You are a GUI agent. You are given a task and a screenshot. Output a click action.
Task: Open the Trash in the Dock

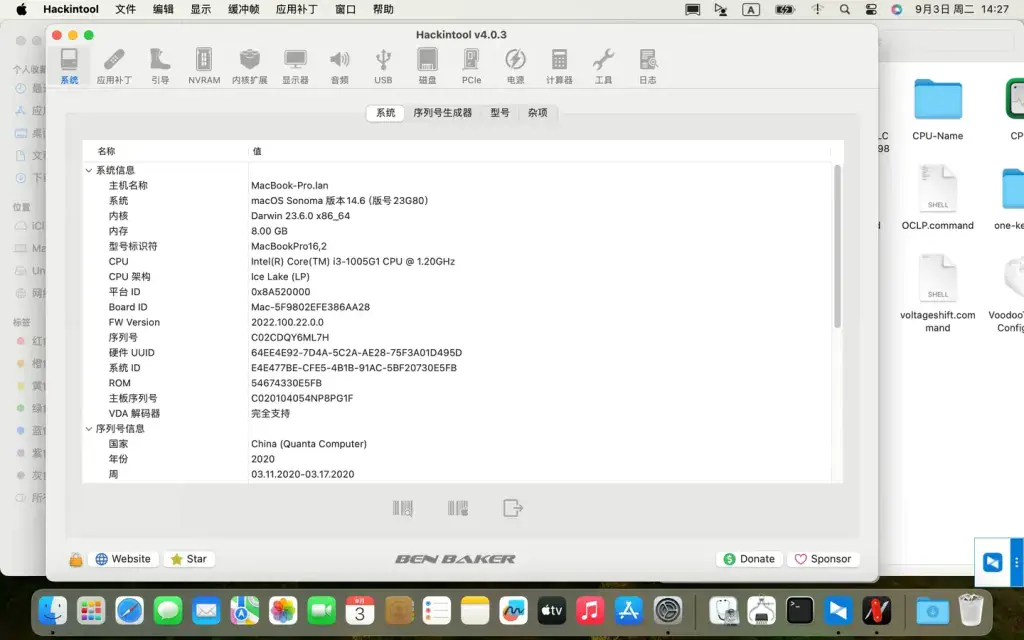(971, 610)
